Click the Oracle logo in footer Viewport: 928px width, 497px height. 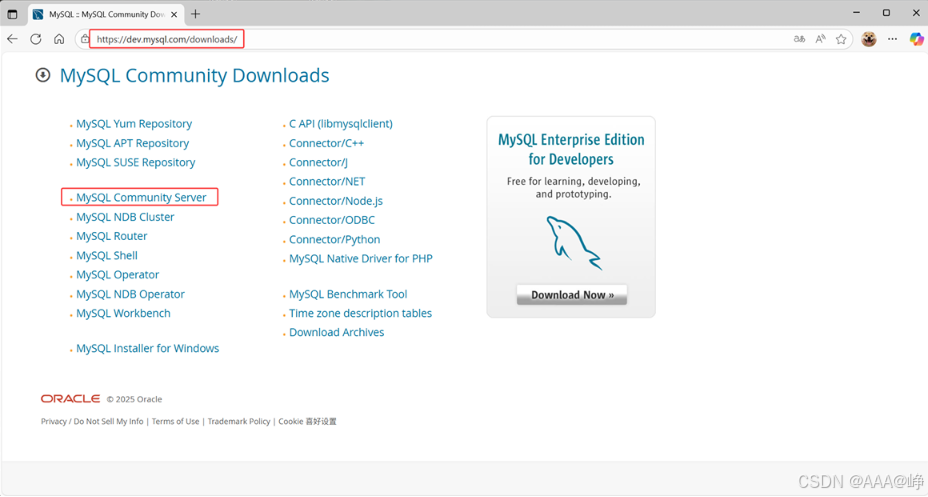pyautogui.click(x=70, y=399)
